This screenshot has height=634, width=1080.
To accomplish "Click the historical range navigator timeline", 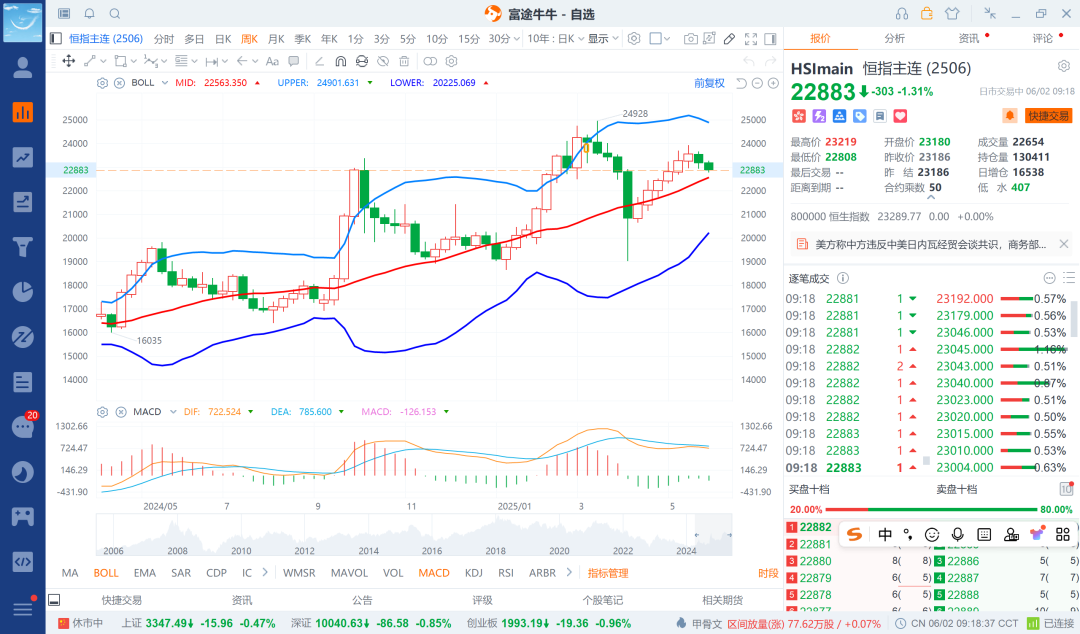I will coord(414,535).
